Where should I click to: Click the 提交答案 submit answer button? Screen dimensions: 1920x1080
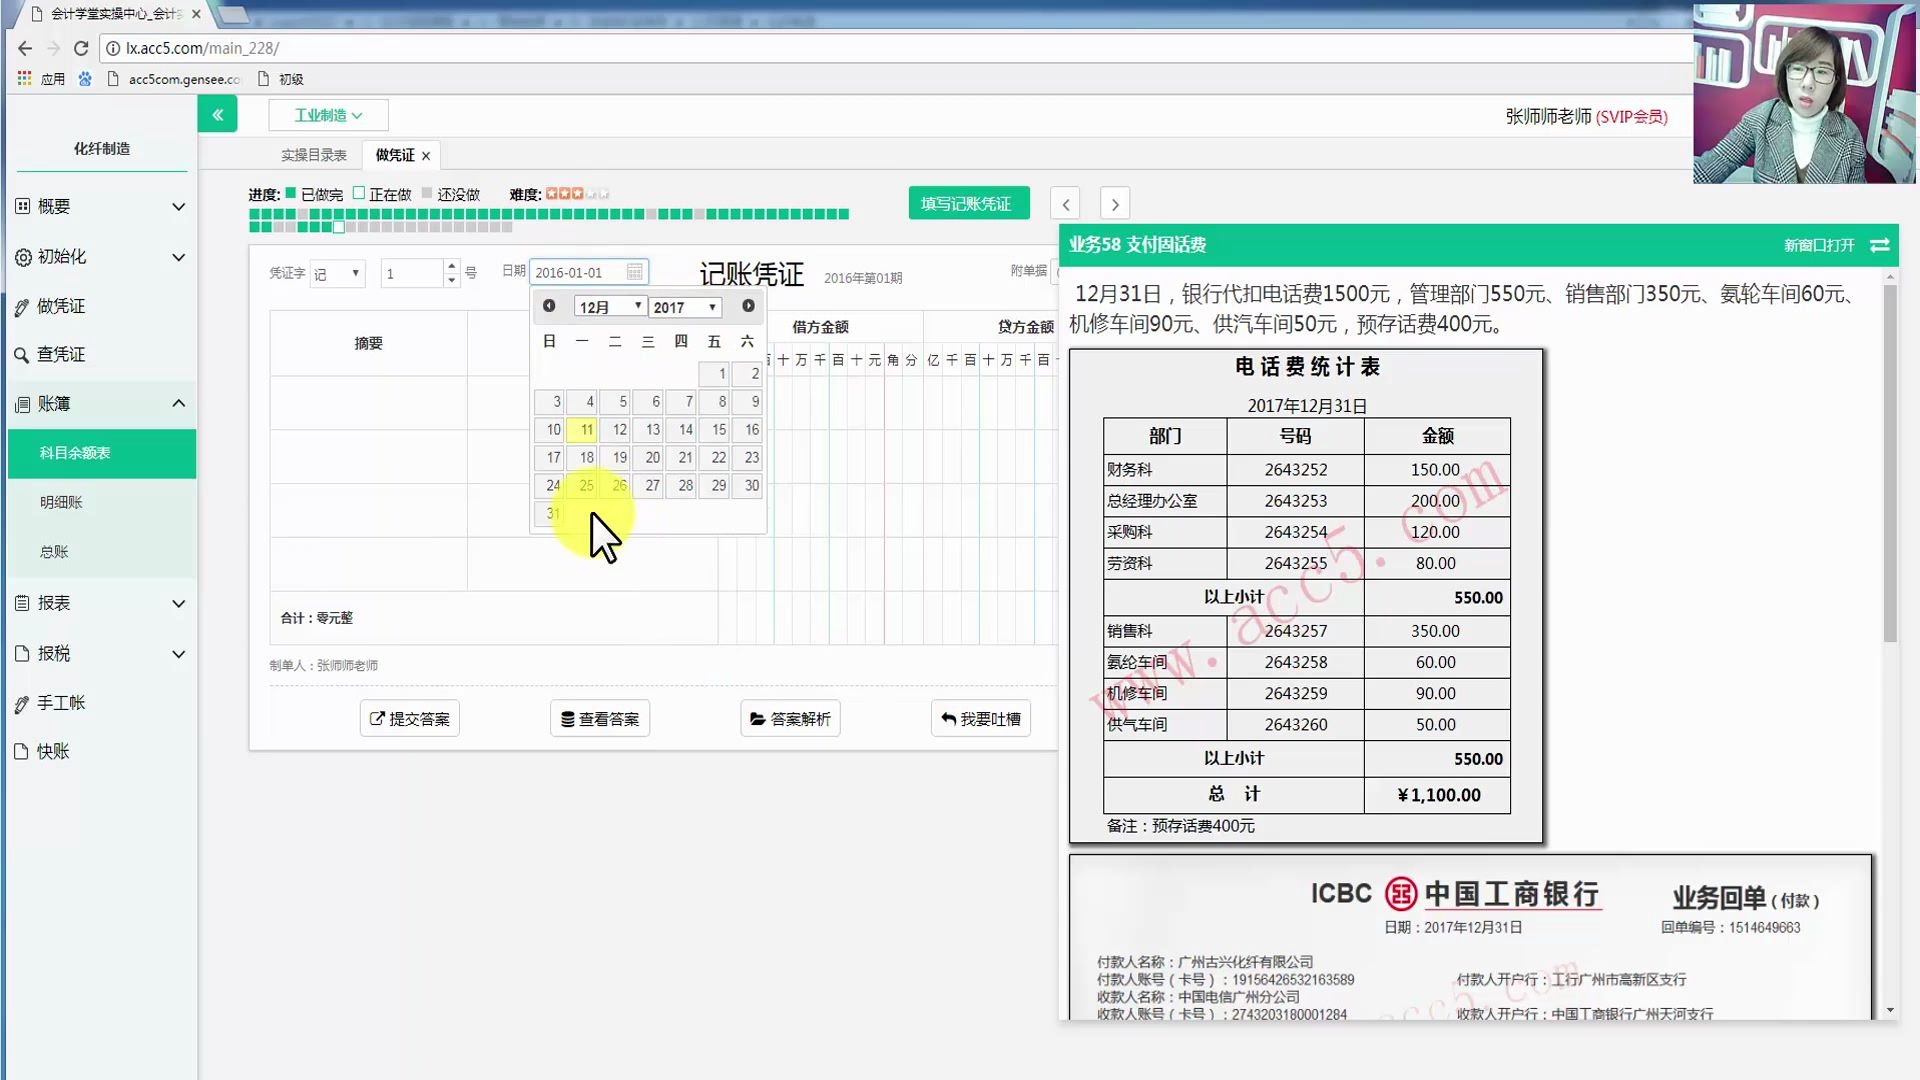[x=409, y=718]
